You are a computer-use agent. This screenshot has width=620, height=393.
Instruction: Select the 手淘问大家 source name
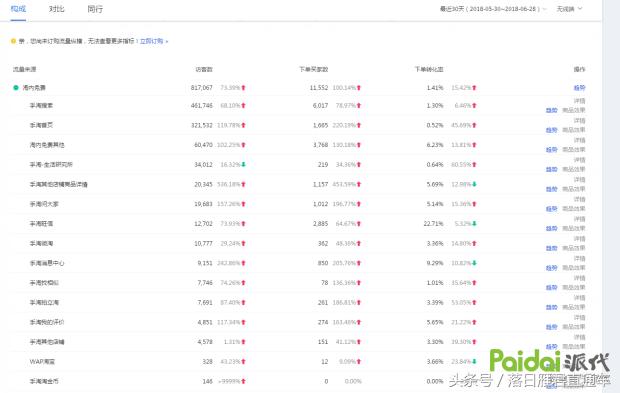tap(44, 204)
